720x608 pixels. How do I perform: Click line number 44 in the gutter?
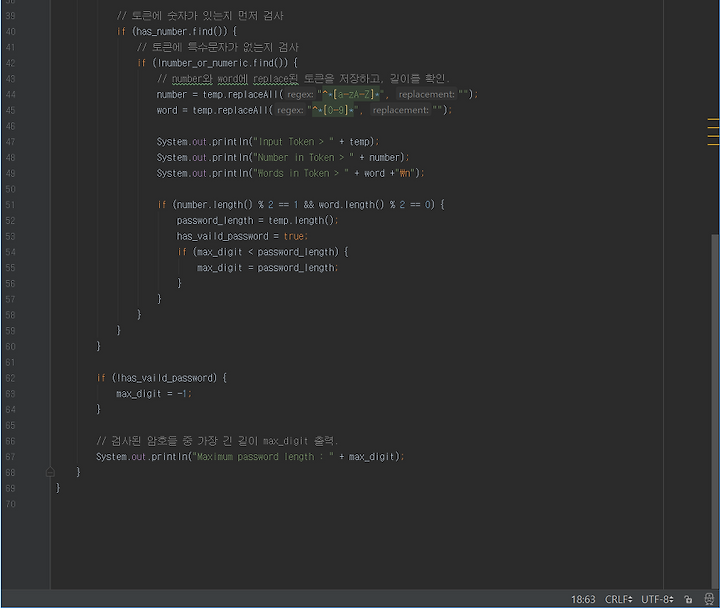coord(11,95)
